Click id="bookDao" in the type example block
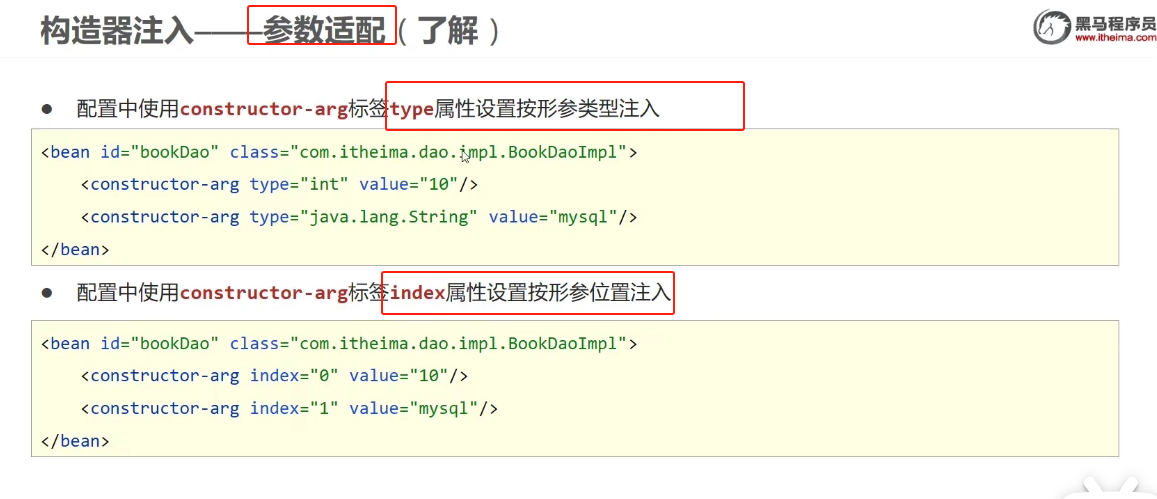This screenshot has width=1157, height=499. tap(159, 153)
